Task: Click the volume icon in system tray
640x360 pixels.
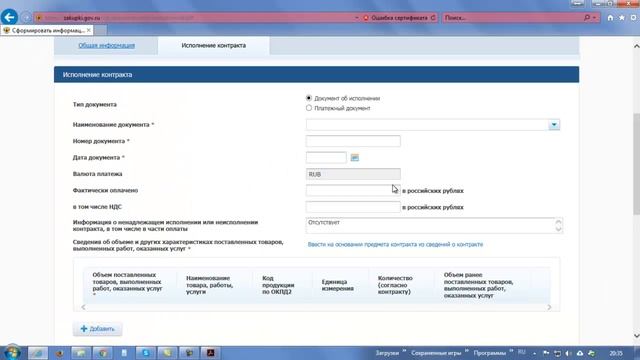Action: tap(568, 353)
